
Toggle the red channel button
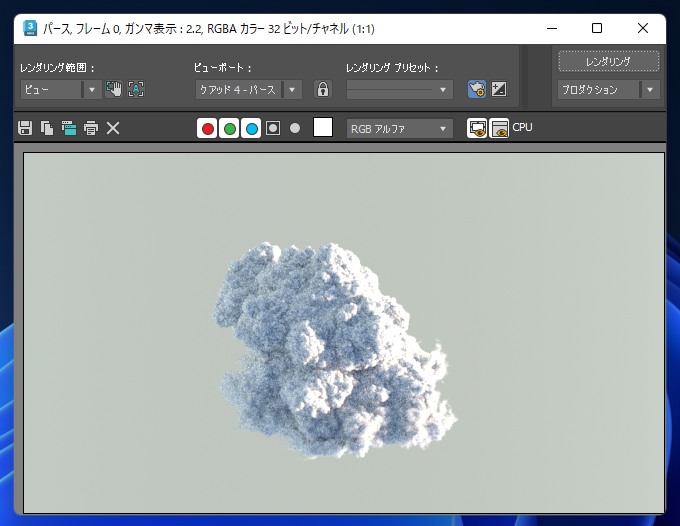point(207,128)
